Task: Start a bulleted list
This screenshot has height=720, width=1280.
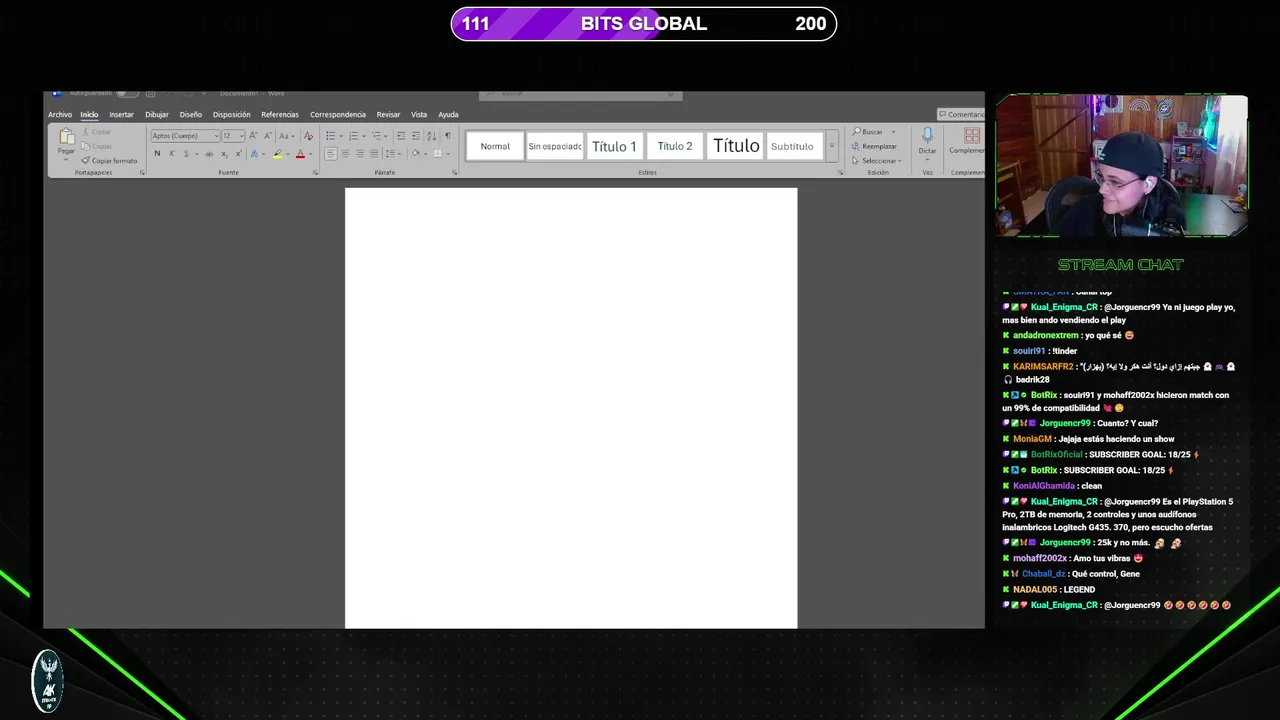Action: click(330, 135)
